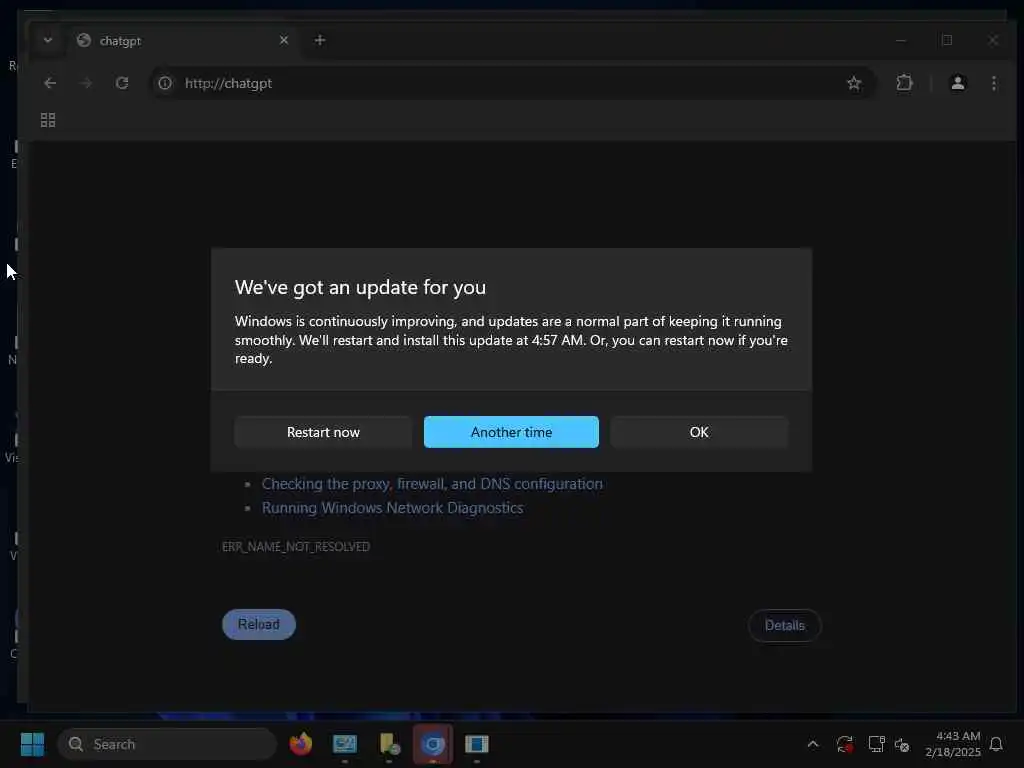Launch Firefox from the taskbar
The width and height of the screenshot is (1024, 768).
[x=300, y=744]
